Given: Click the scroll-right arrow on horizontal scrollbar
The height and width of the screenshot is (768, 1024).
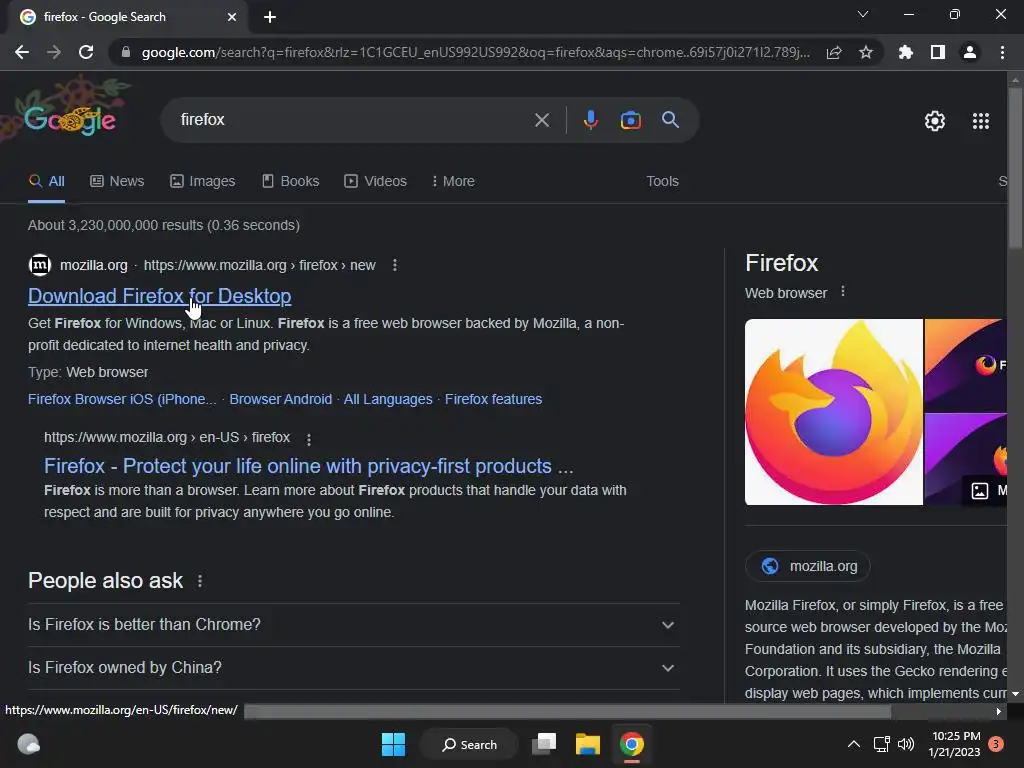Looking at the screenshot, I should click(x=999, y=711).
